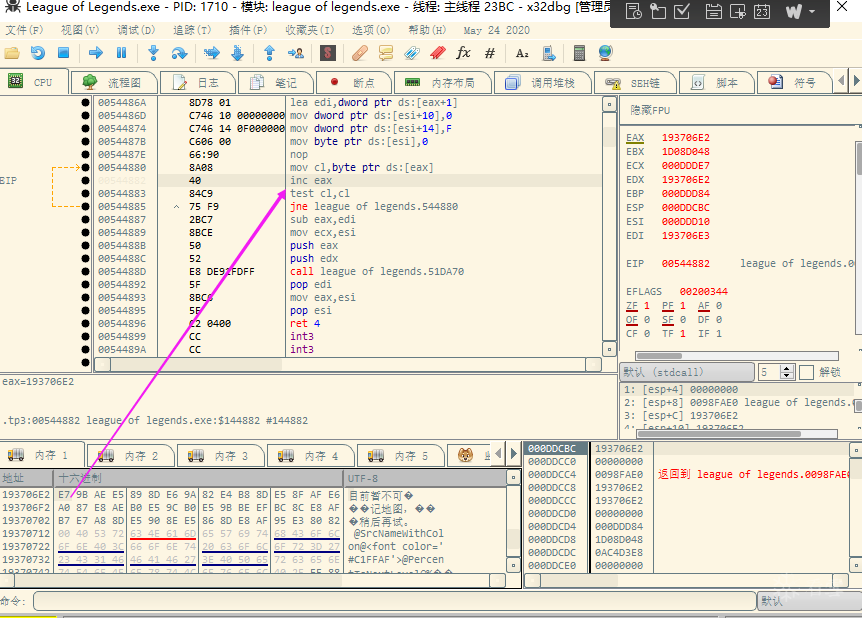Viewport: 862px width, 618px height.
Task: Click the run arrow toolbar icon
Action: tap(96, 53)
